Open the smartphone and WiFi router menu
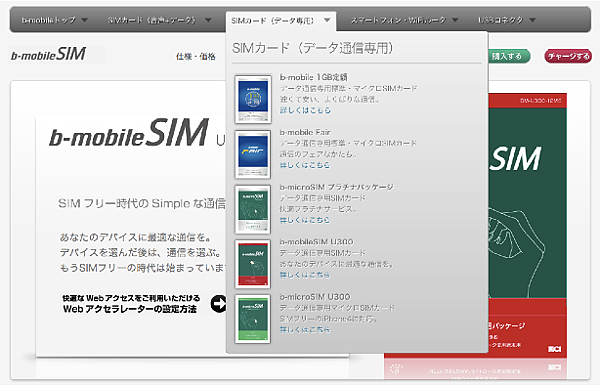The height and width of the screenshot is (386, 600). (x=398, y=20)
